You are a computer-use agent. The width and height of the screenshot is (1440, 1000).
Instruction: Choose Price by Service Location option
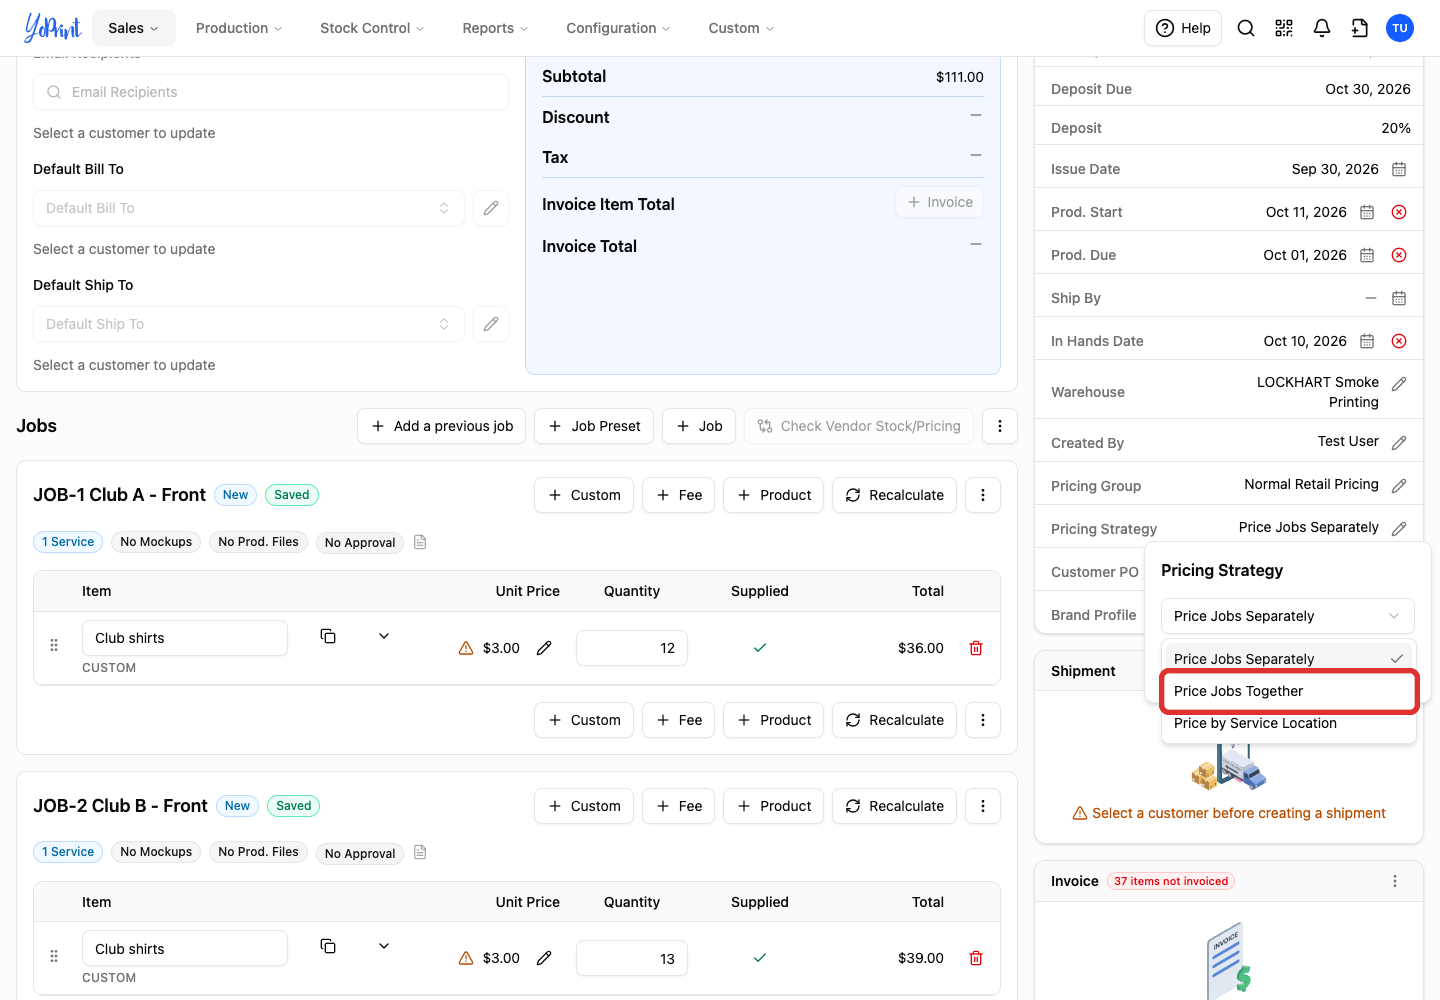tap(1289, 723)
